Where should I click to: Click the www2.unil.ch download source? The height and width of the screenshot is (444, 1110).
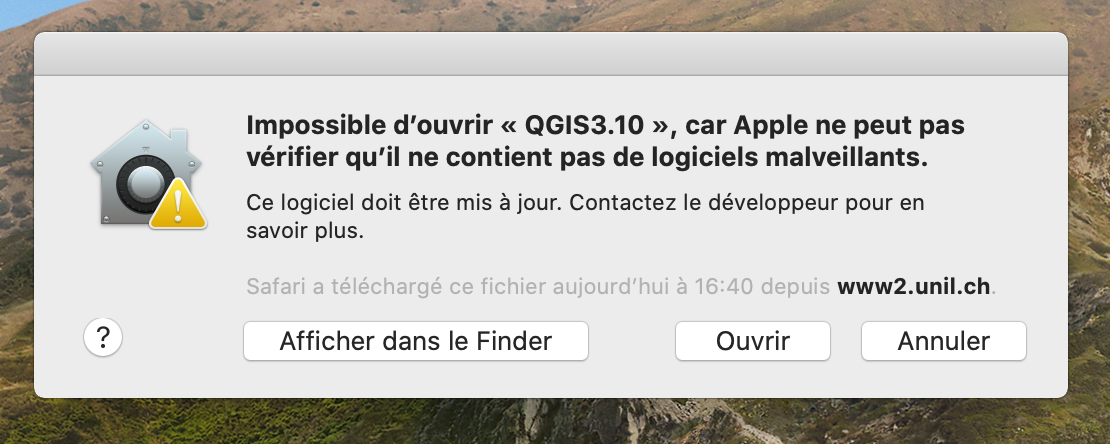[913, 287]
